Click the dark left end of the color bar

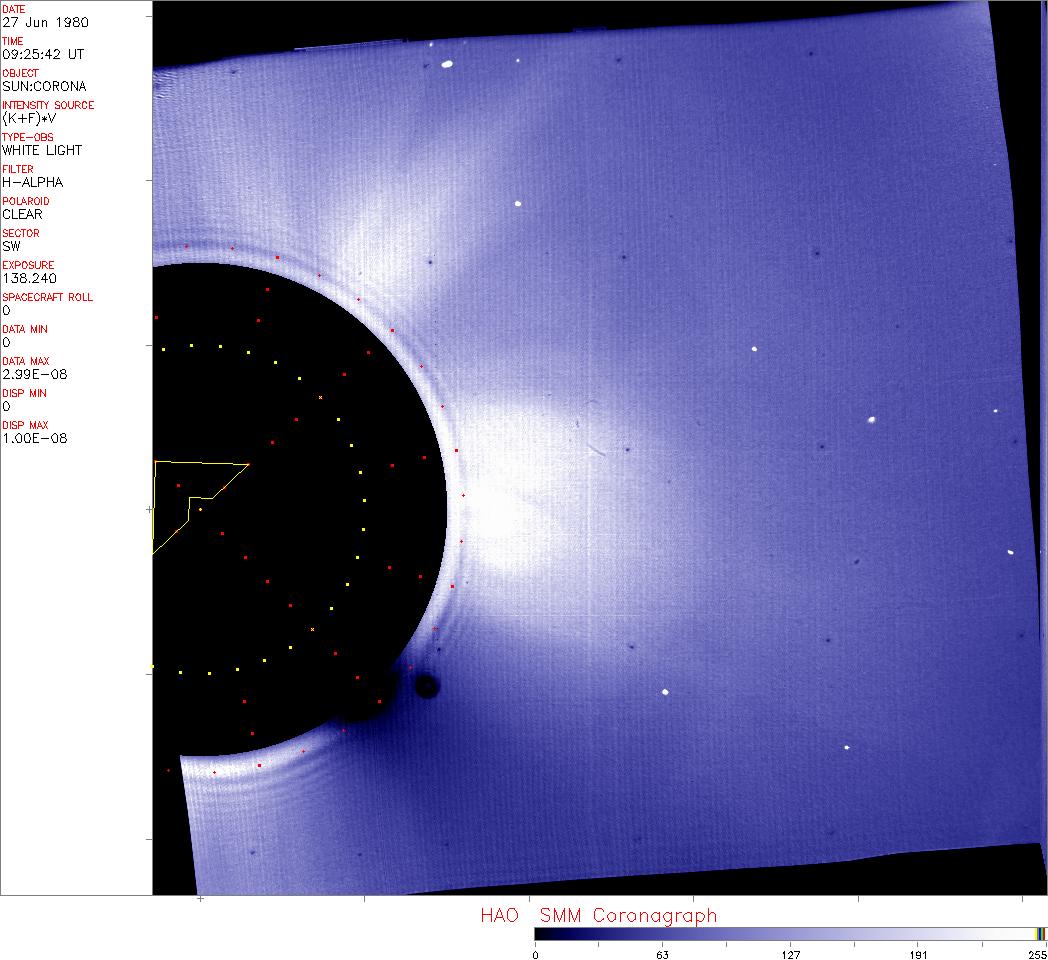(540, 933)
